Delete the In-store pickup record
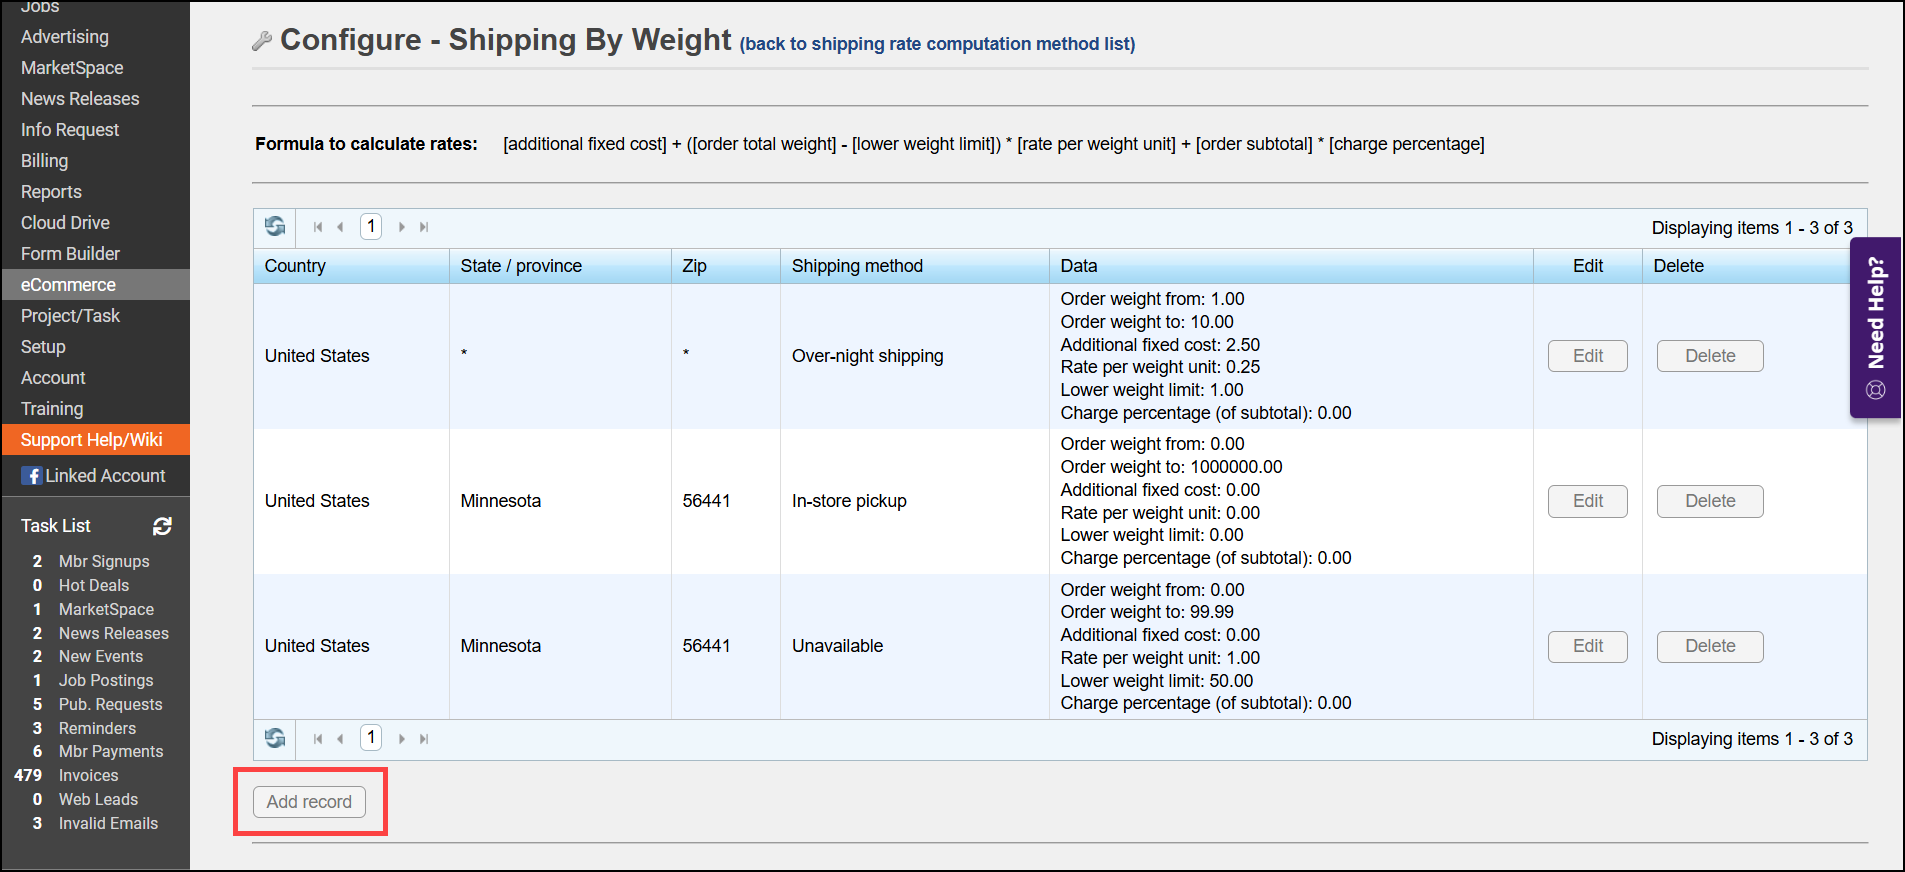The height and width of the screenshot is (872, 1905). (x=1709, y=501)
